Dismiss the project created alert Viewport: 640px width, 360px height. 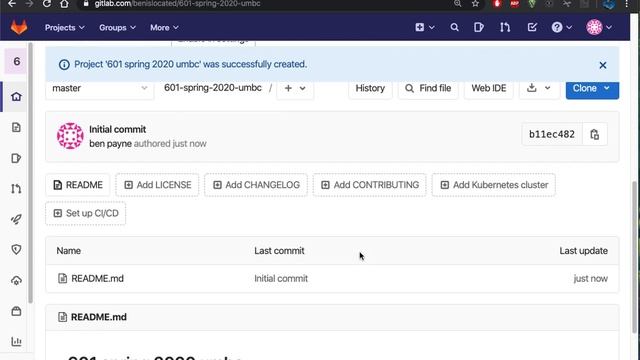click(x=602, y=65)
